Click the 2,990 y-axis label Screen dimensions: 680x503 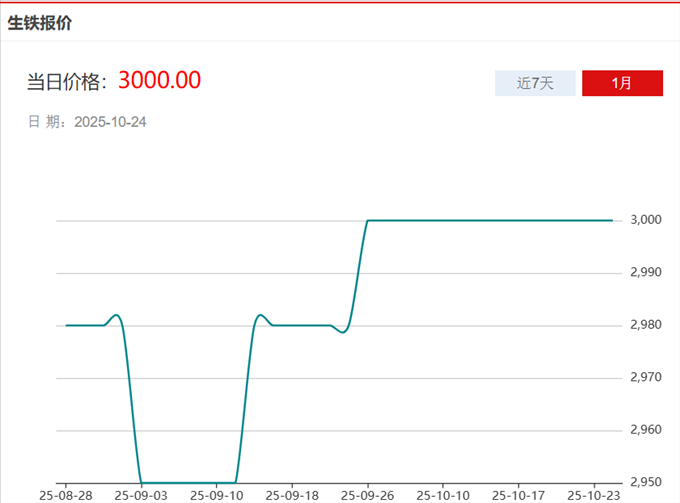pos(646,272)
